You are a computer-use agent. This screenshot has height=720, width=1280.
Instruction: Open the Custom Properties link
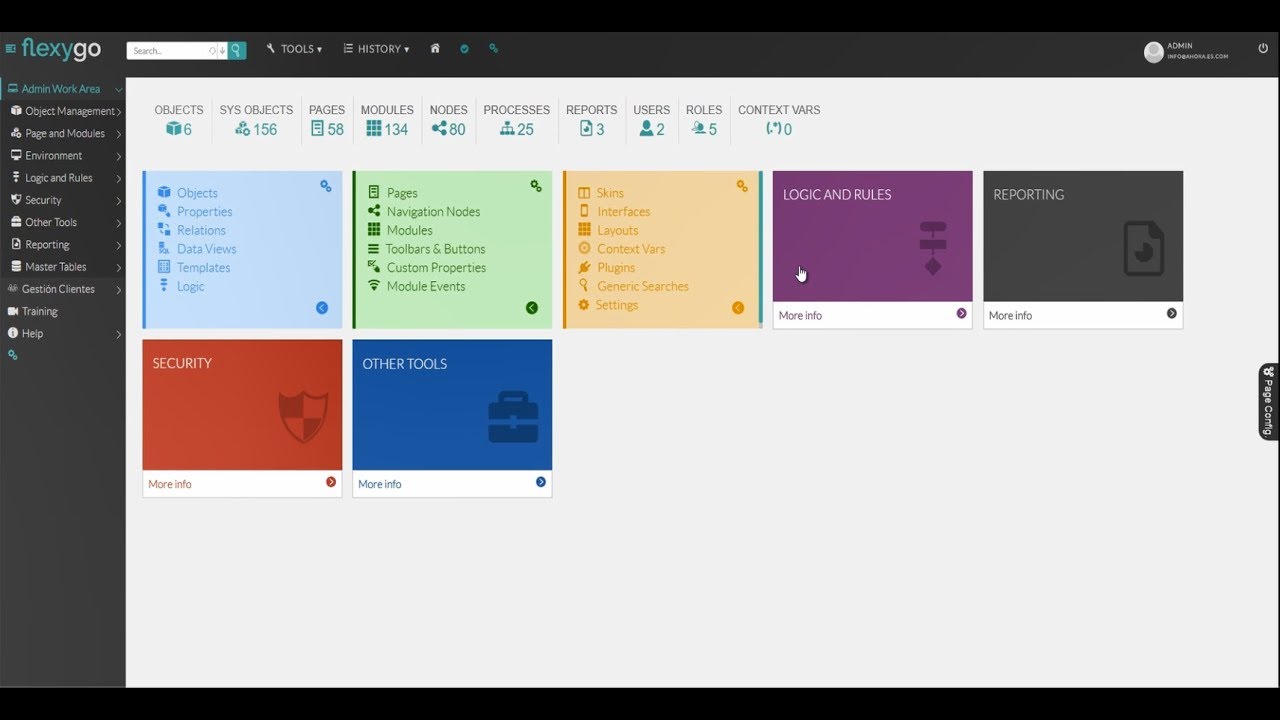436,268
